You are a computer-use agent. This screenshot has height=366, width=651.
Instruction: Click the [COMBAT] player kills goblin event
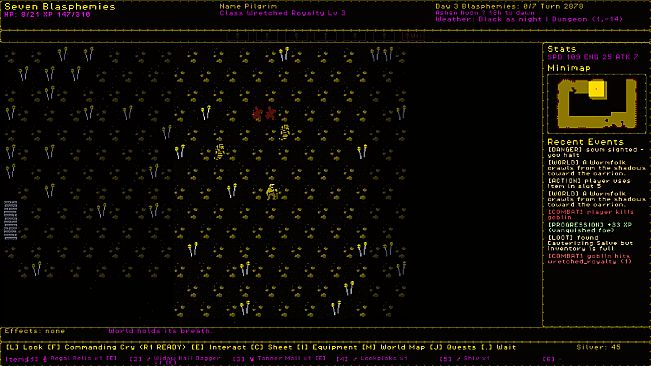coord(590,215)
